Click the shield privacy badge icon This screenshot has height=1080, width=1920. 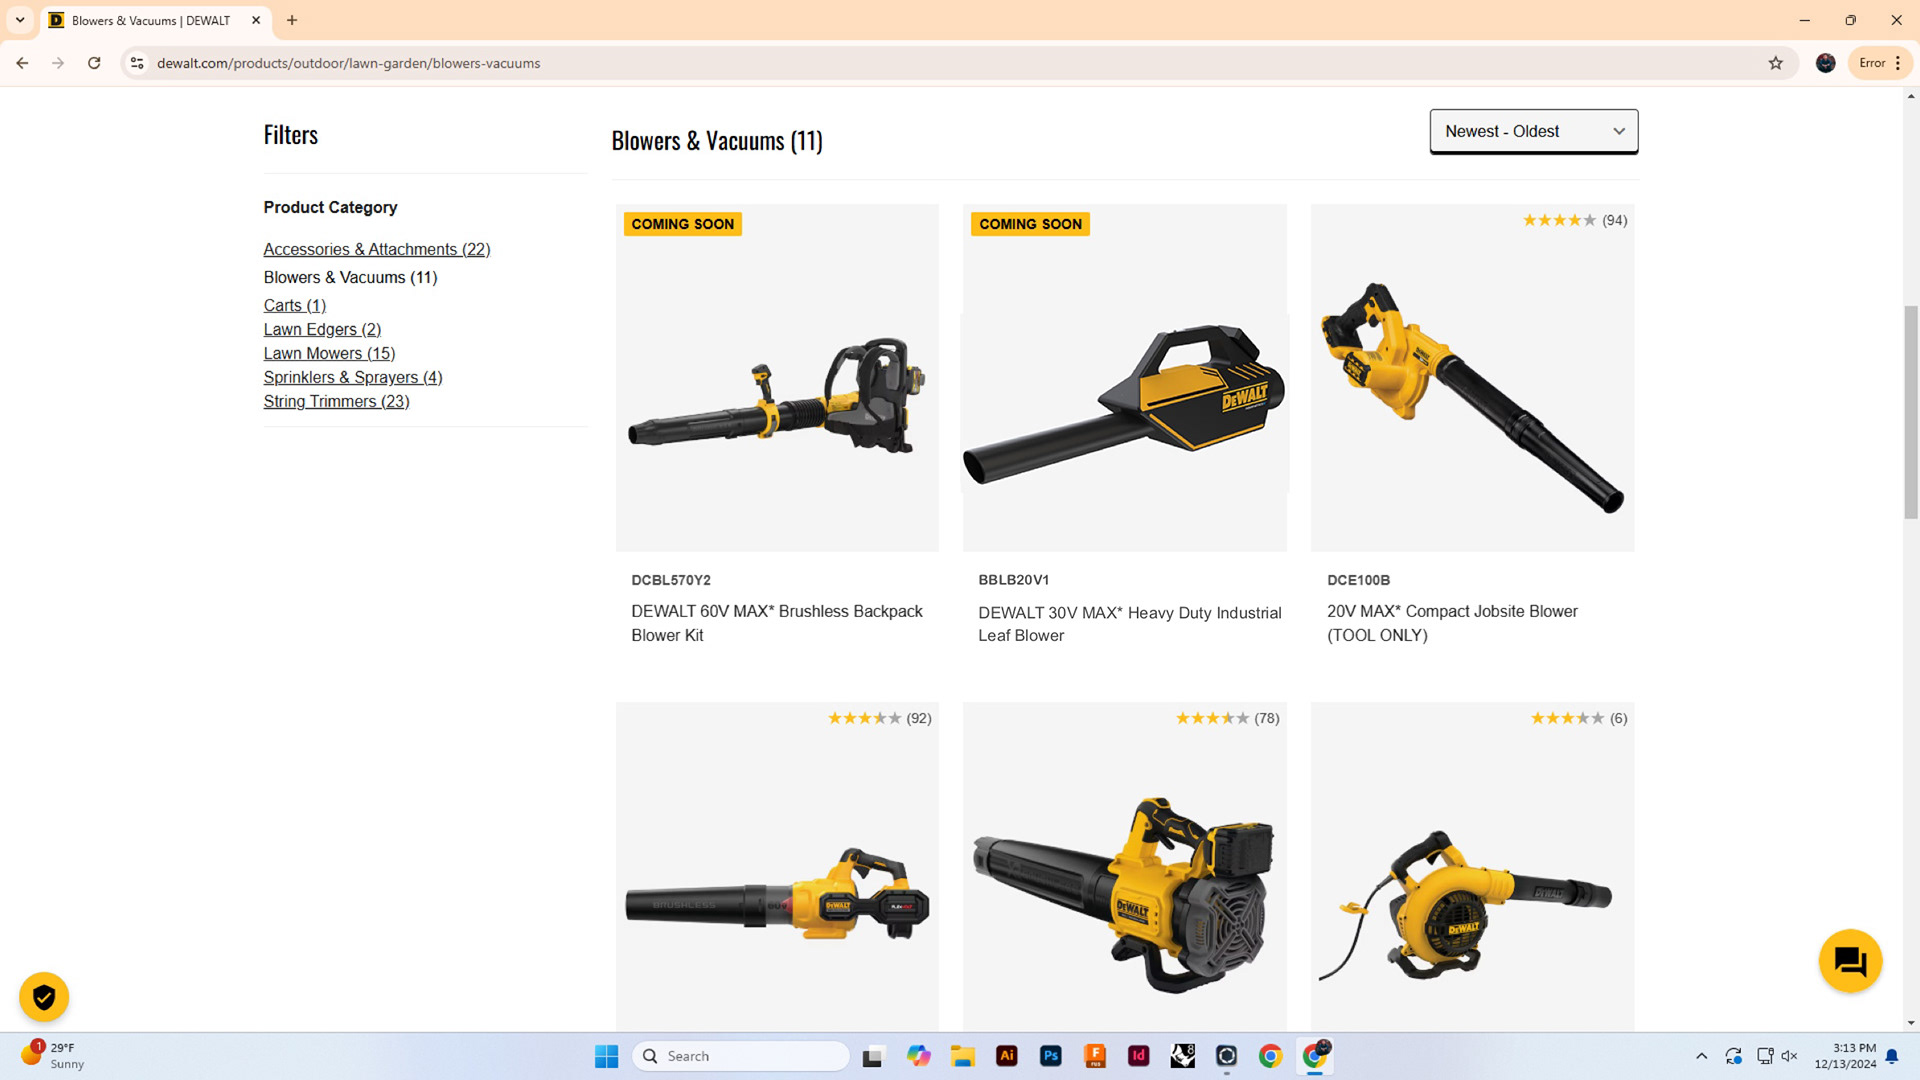[44, 997]
